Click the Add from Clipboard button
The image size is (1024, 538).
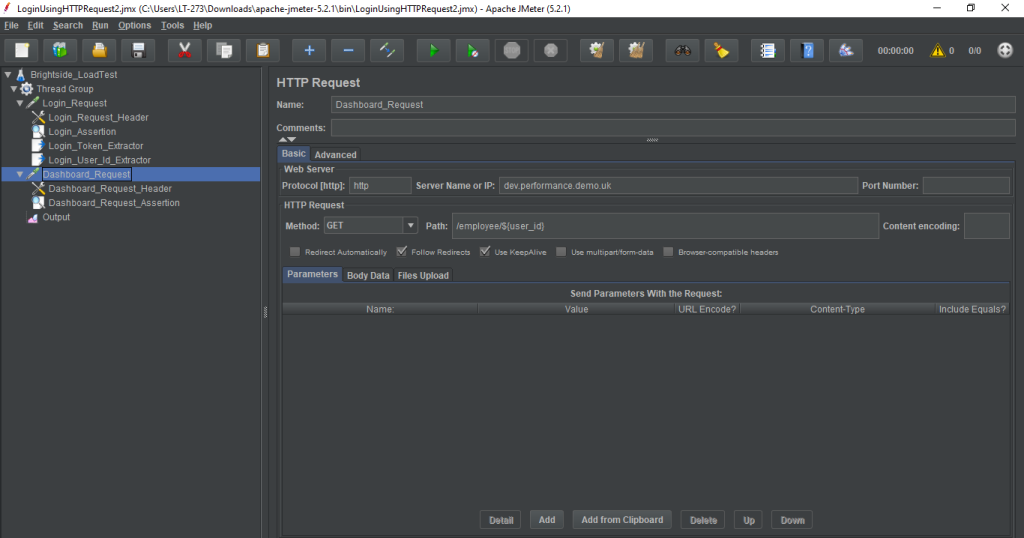[x=621, y=520]
